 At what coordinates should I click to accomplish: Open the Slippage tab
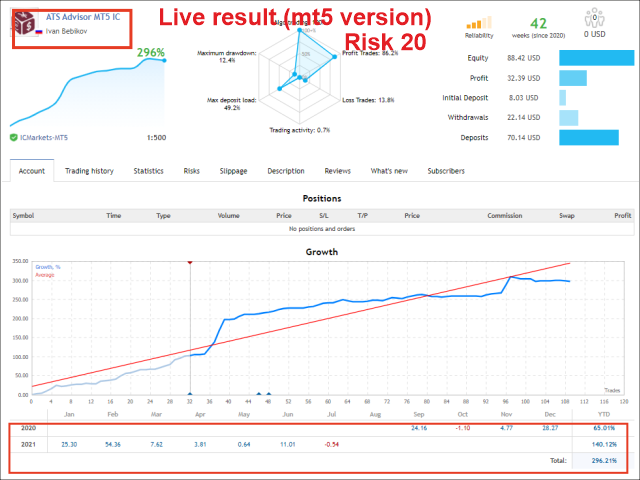233,171
